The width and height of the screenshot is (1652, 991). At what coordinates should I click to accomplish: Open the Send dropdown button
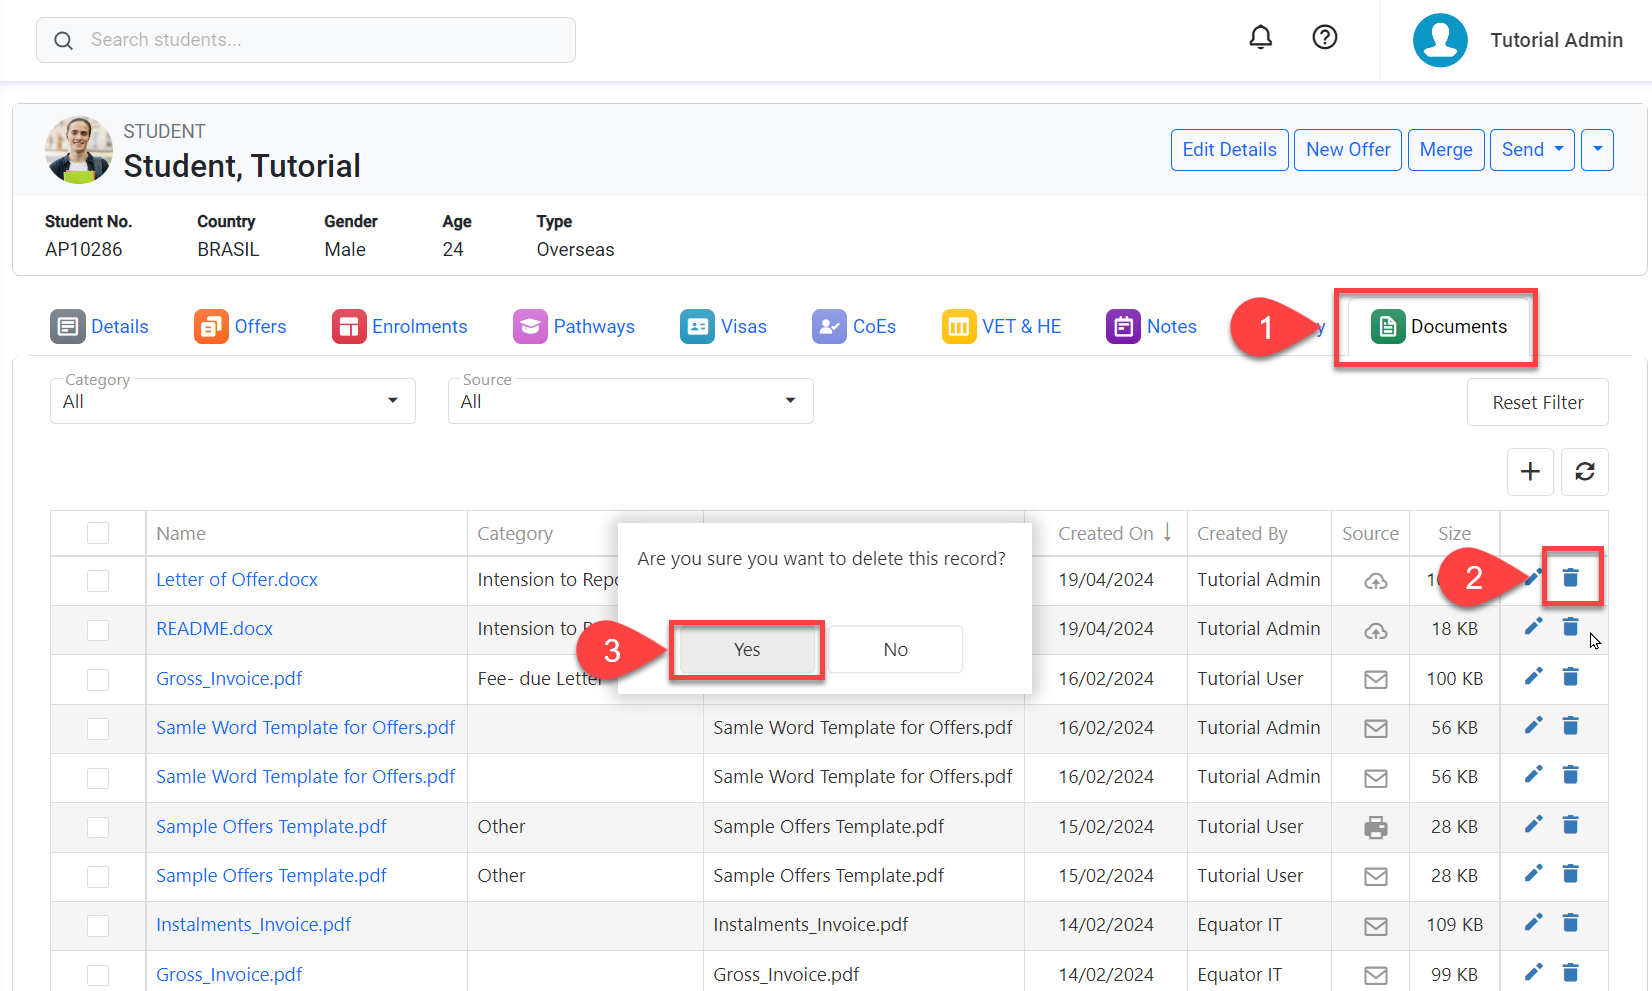tap(1532, 150)
